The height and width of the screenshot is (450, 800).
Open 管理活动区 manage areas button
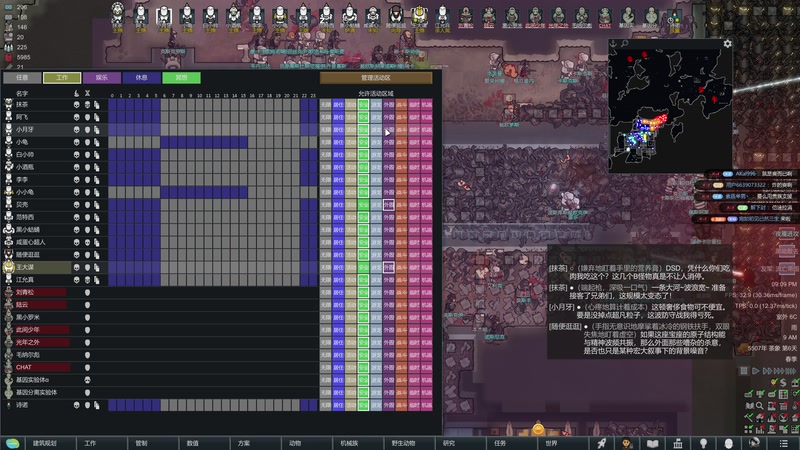(x=376, y=78)
